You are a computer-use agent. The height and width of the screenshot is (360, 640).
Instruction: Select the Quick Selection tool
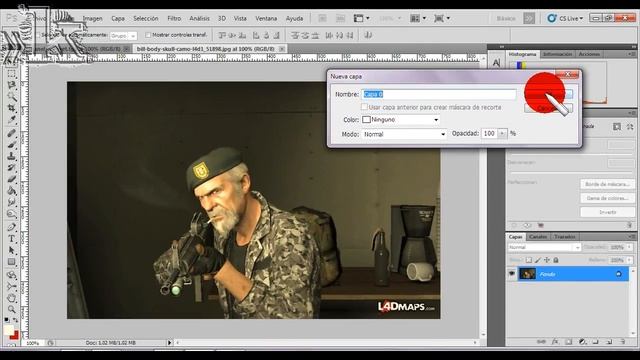coord(11,97)
